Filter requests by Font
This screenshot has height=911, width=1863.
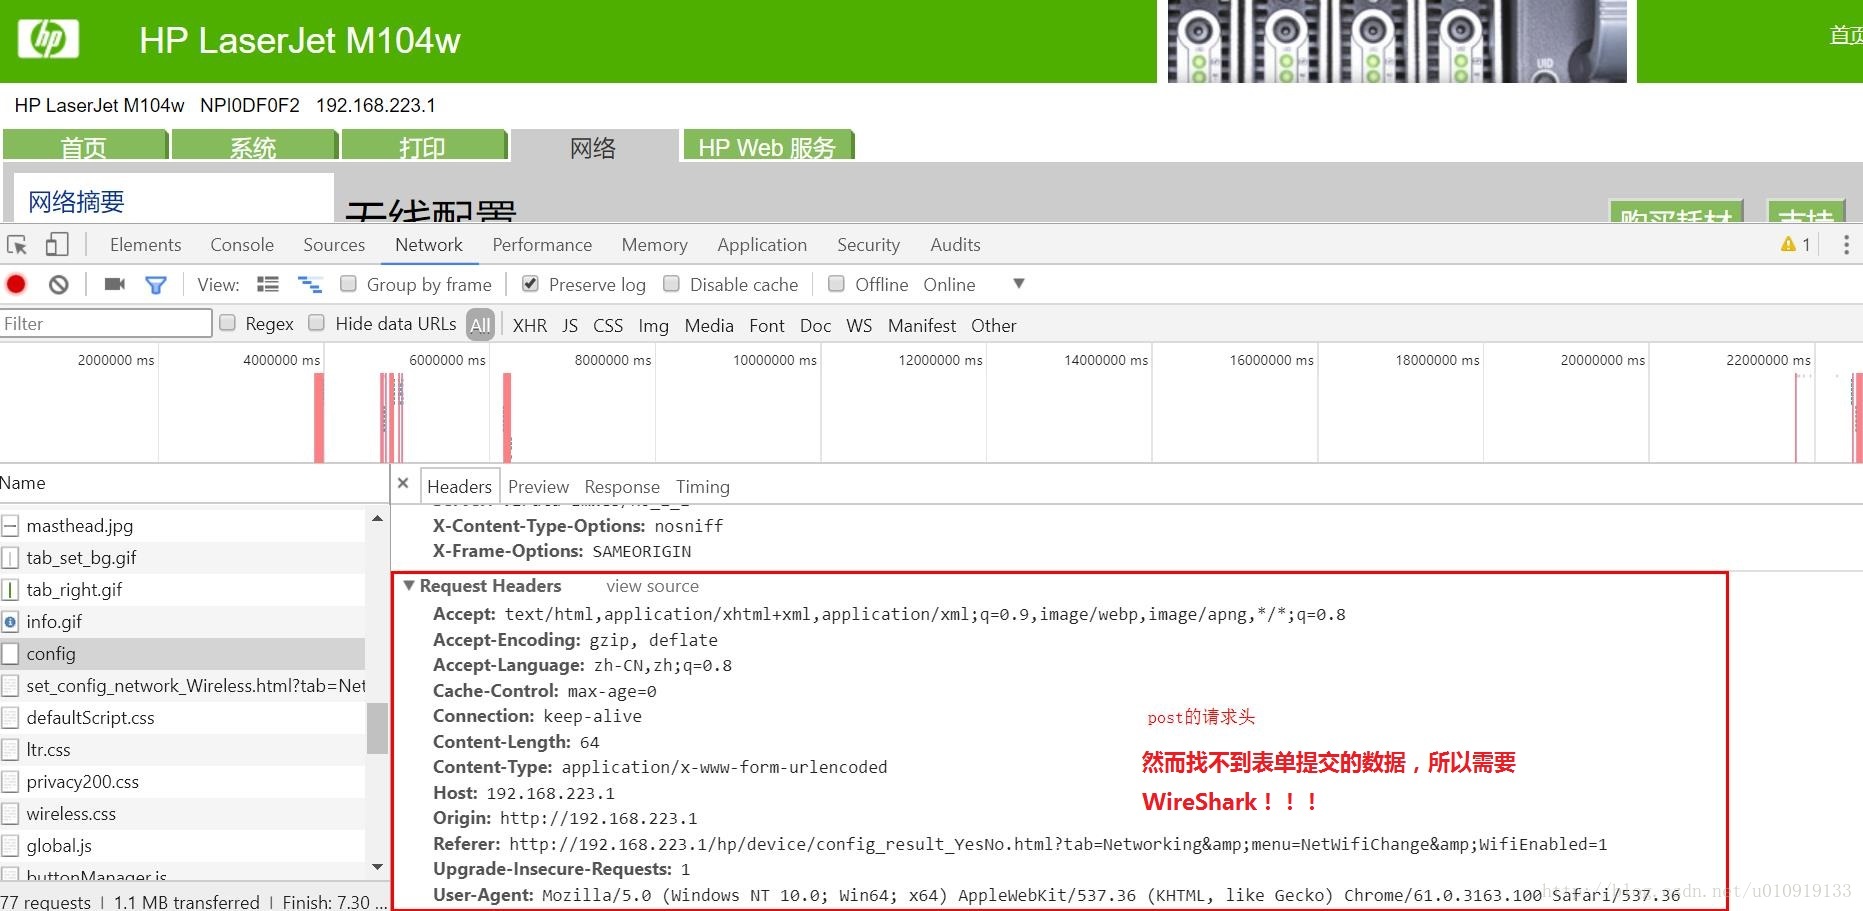[767, 325]
